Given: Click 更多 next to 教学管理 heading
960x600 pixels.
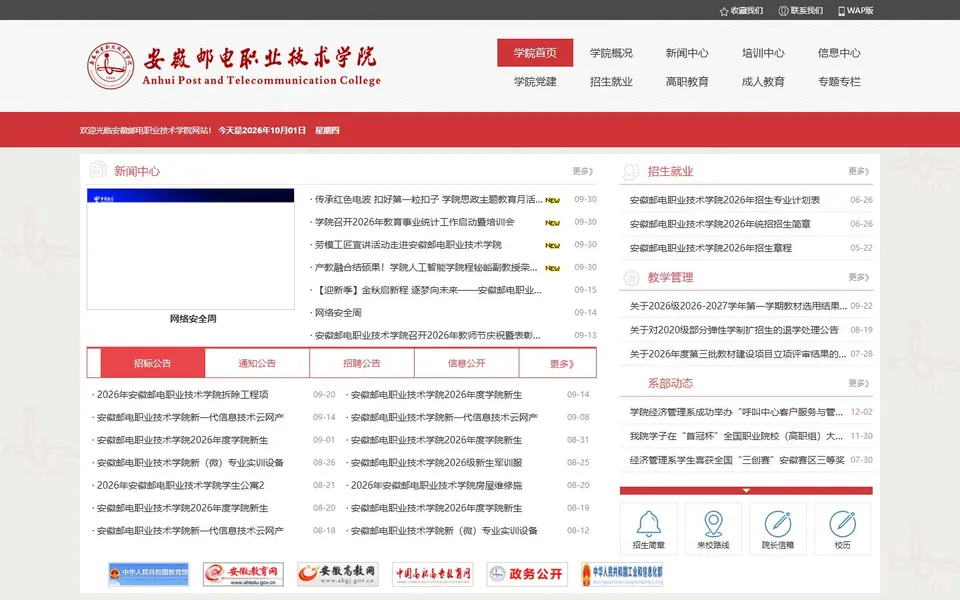Looking at the screenshot, I should point(858,277).
